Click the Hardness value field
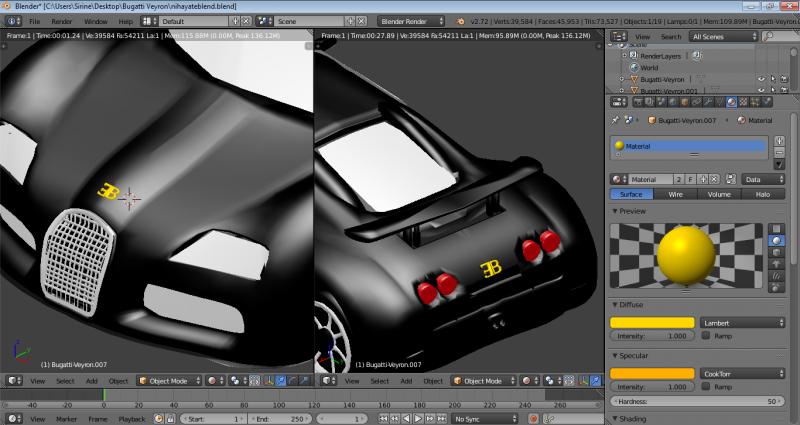800x425 pixels. 697,400
